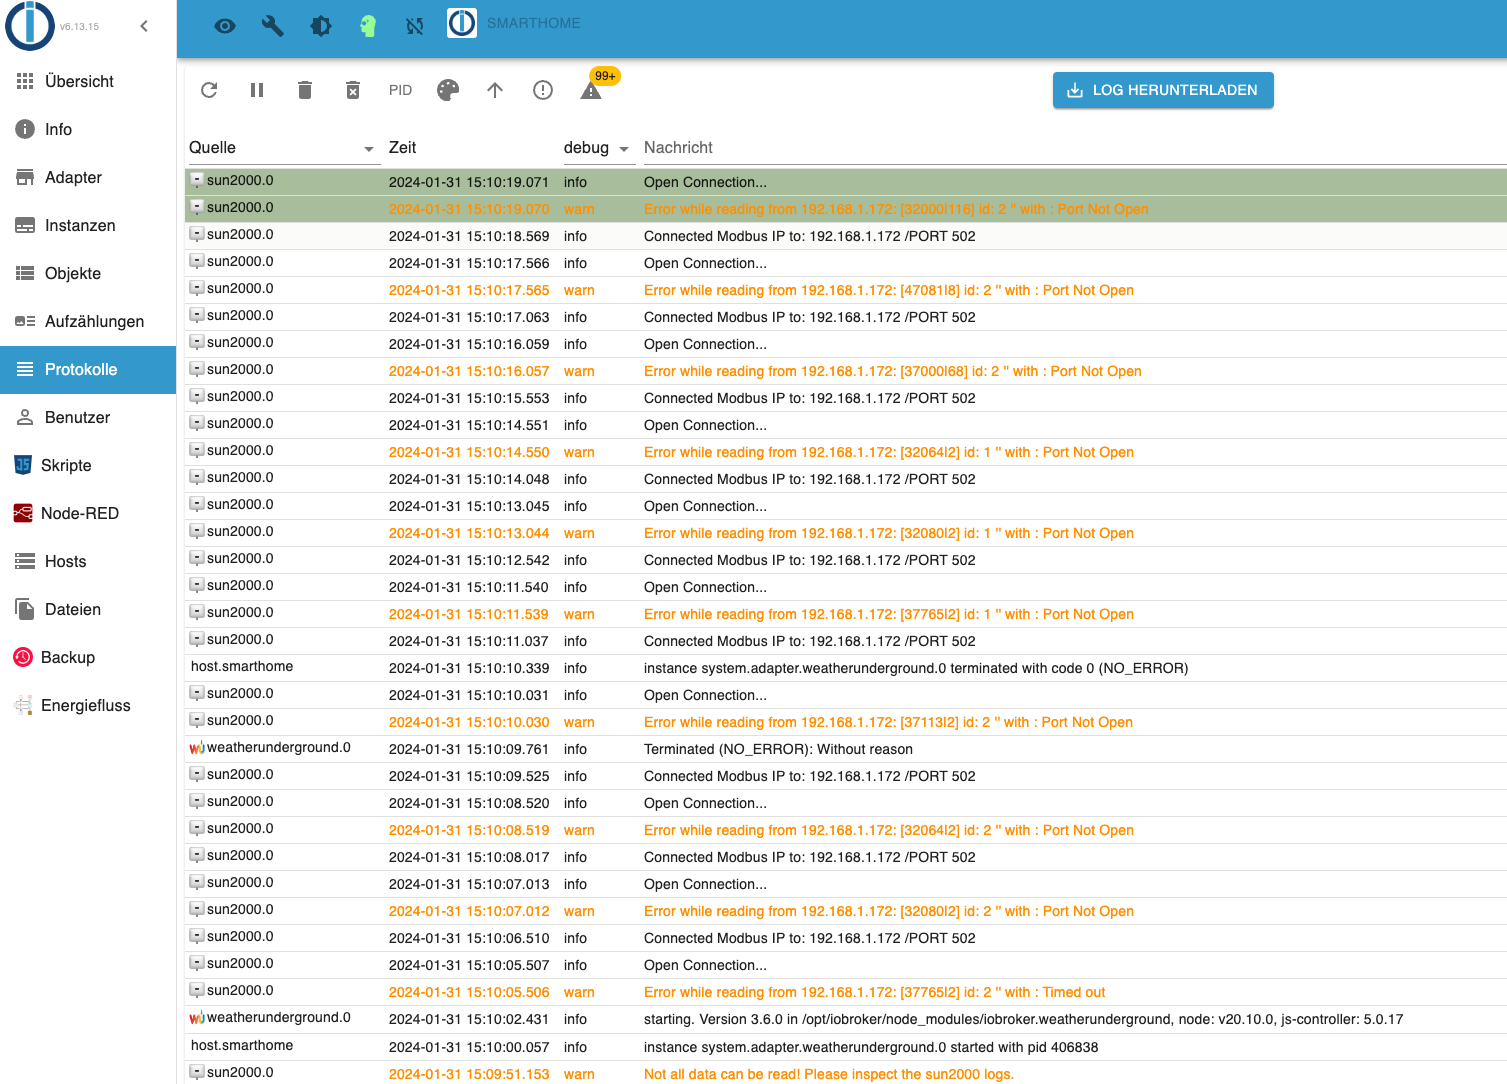Go to Adapter page
The image size is (1507, 1084).
(88, 177)
